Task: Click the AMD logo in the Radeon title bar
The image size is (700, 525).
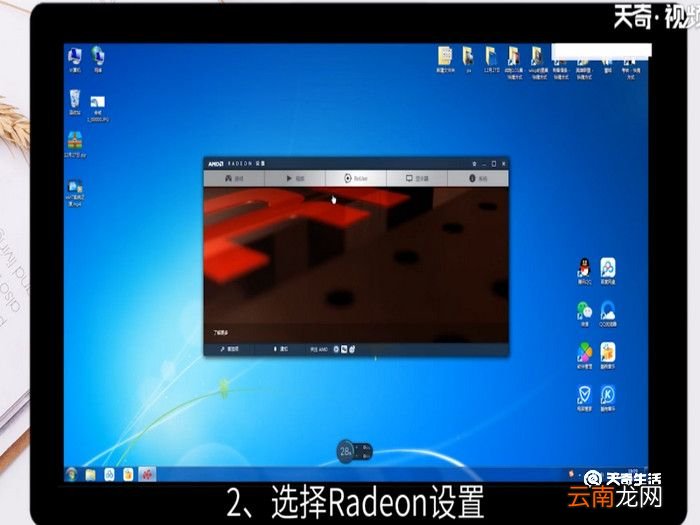Action: click(216, 164)
